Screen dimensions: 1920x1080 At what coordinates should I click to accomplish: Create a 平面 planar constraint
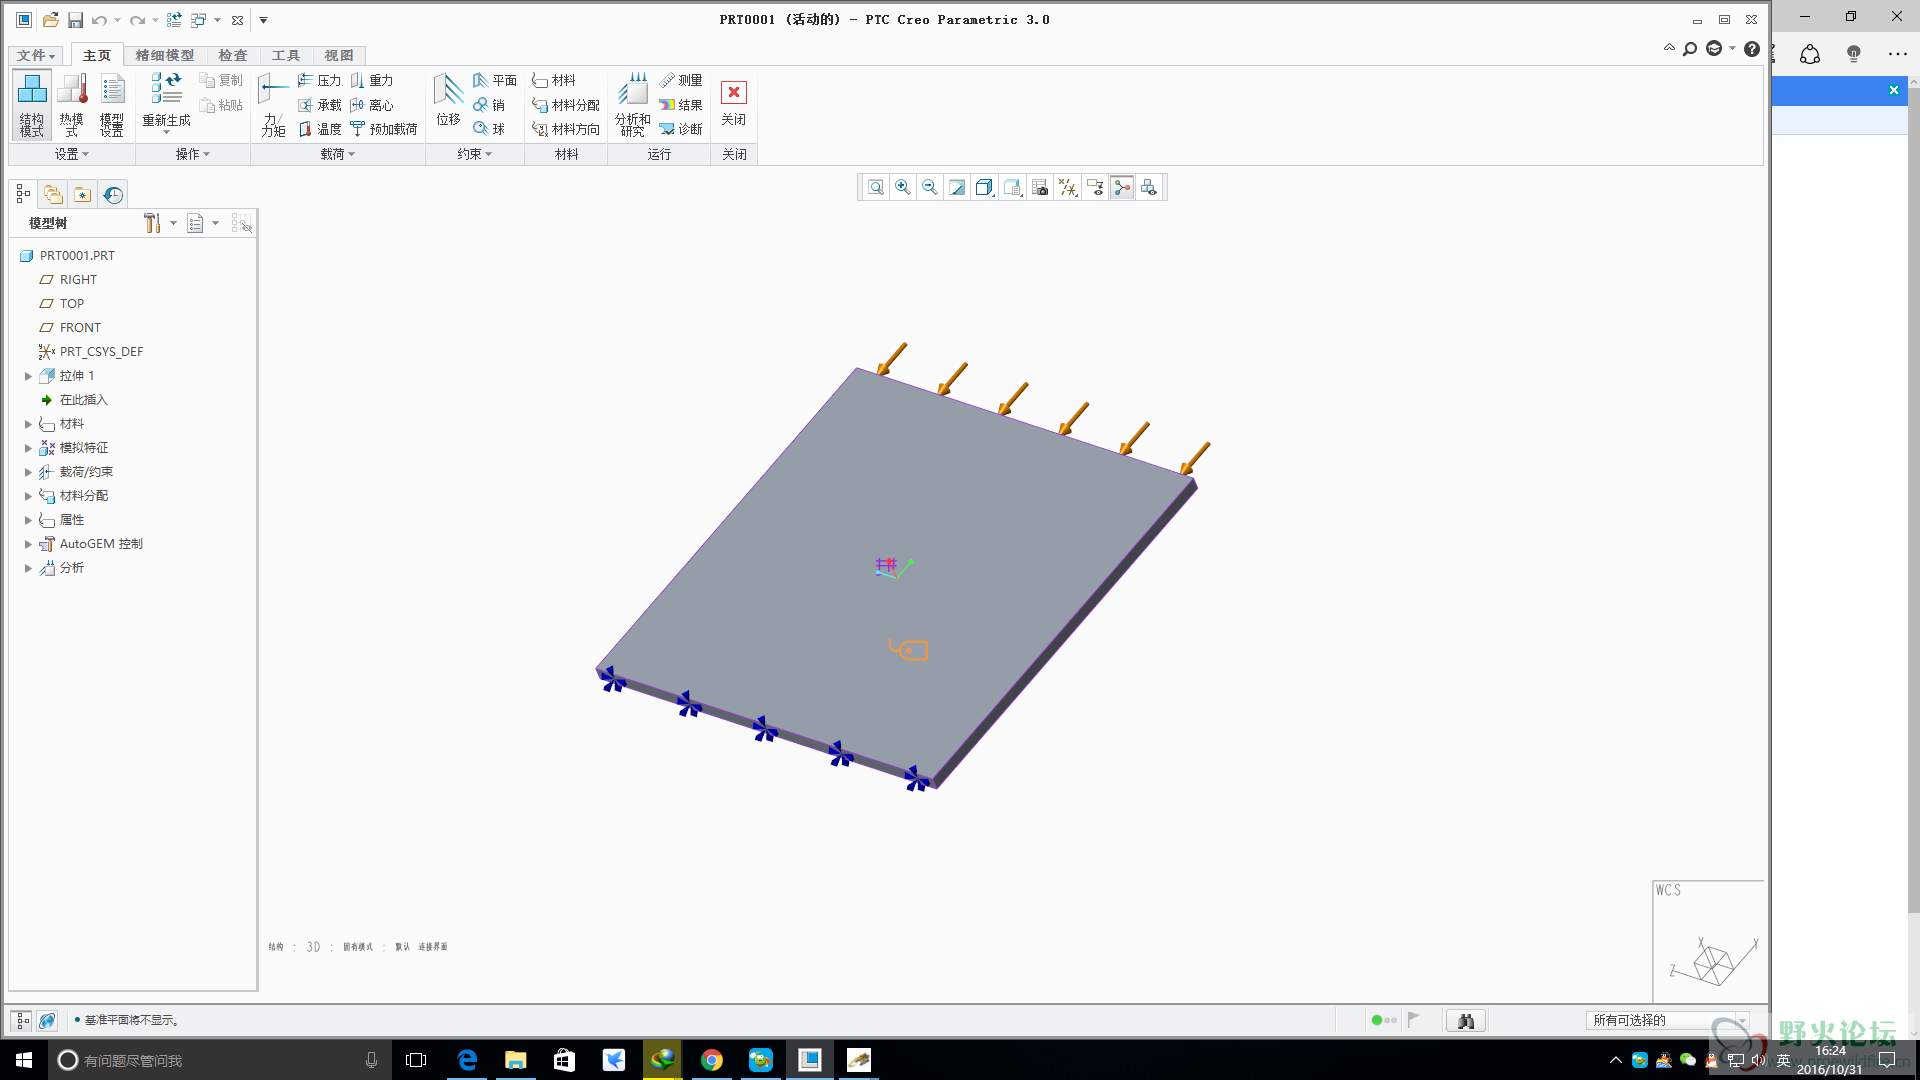(x=495, y=80)
